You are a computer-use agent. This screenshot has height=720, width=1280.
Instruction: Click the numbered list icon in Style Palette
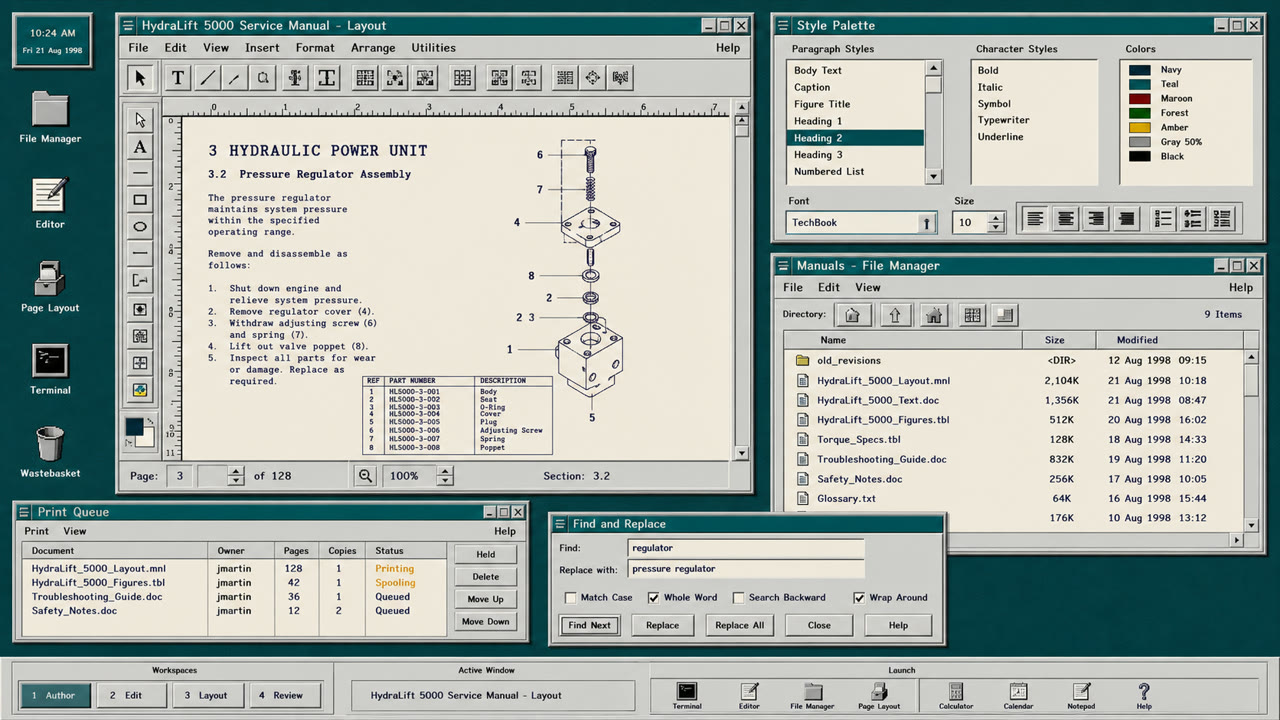(1161, 218)
